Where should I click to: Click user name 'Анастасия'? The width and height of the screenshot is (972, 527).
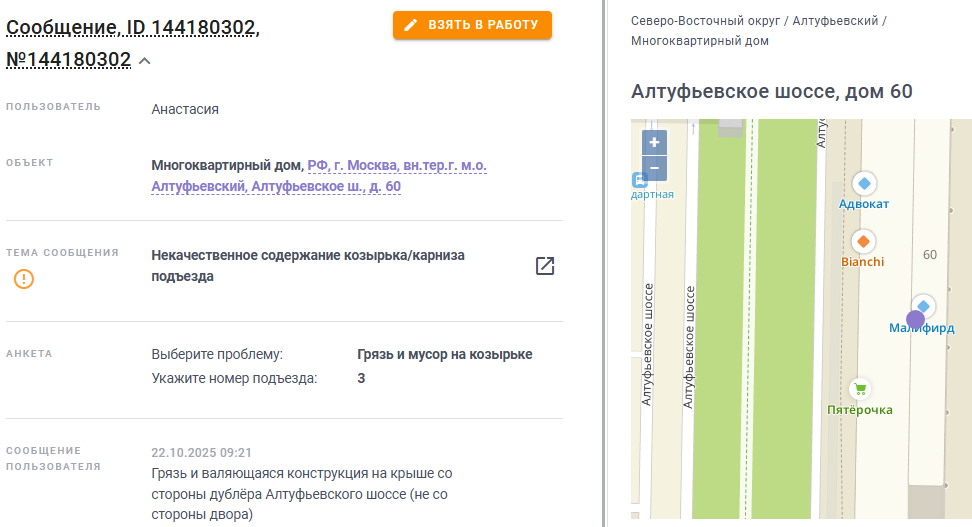click(185, 109)
